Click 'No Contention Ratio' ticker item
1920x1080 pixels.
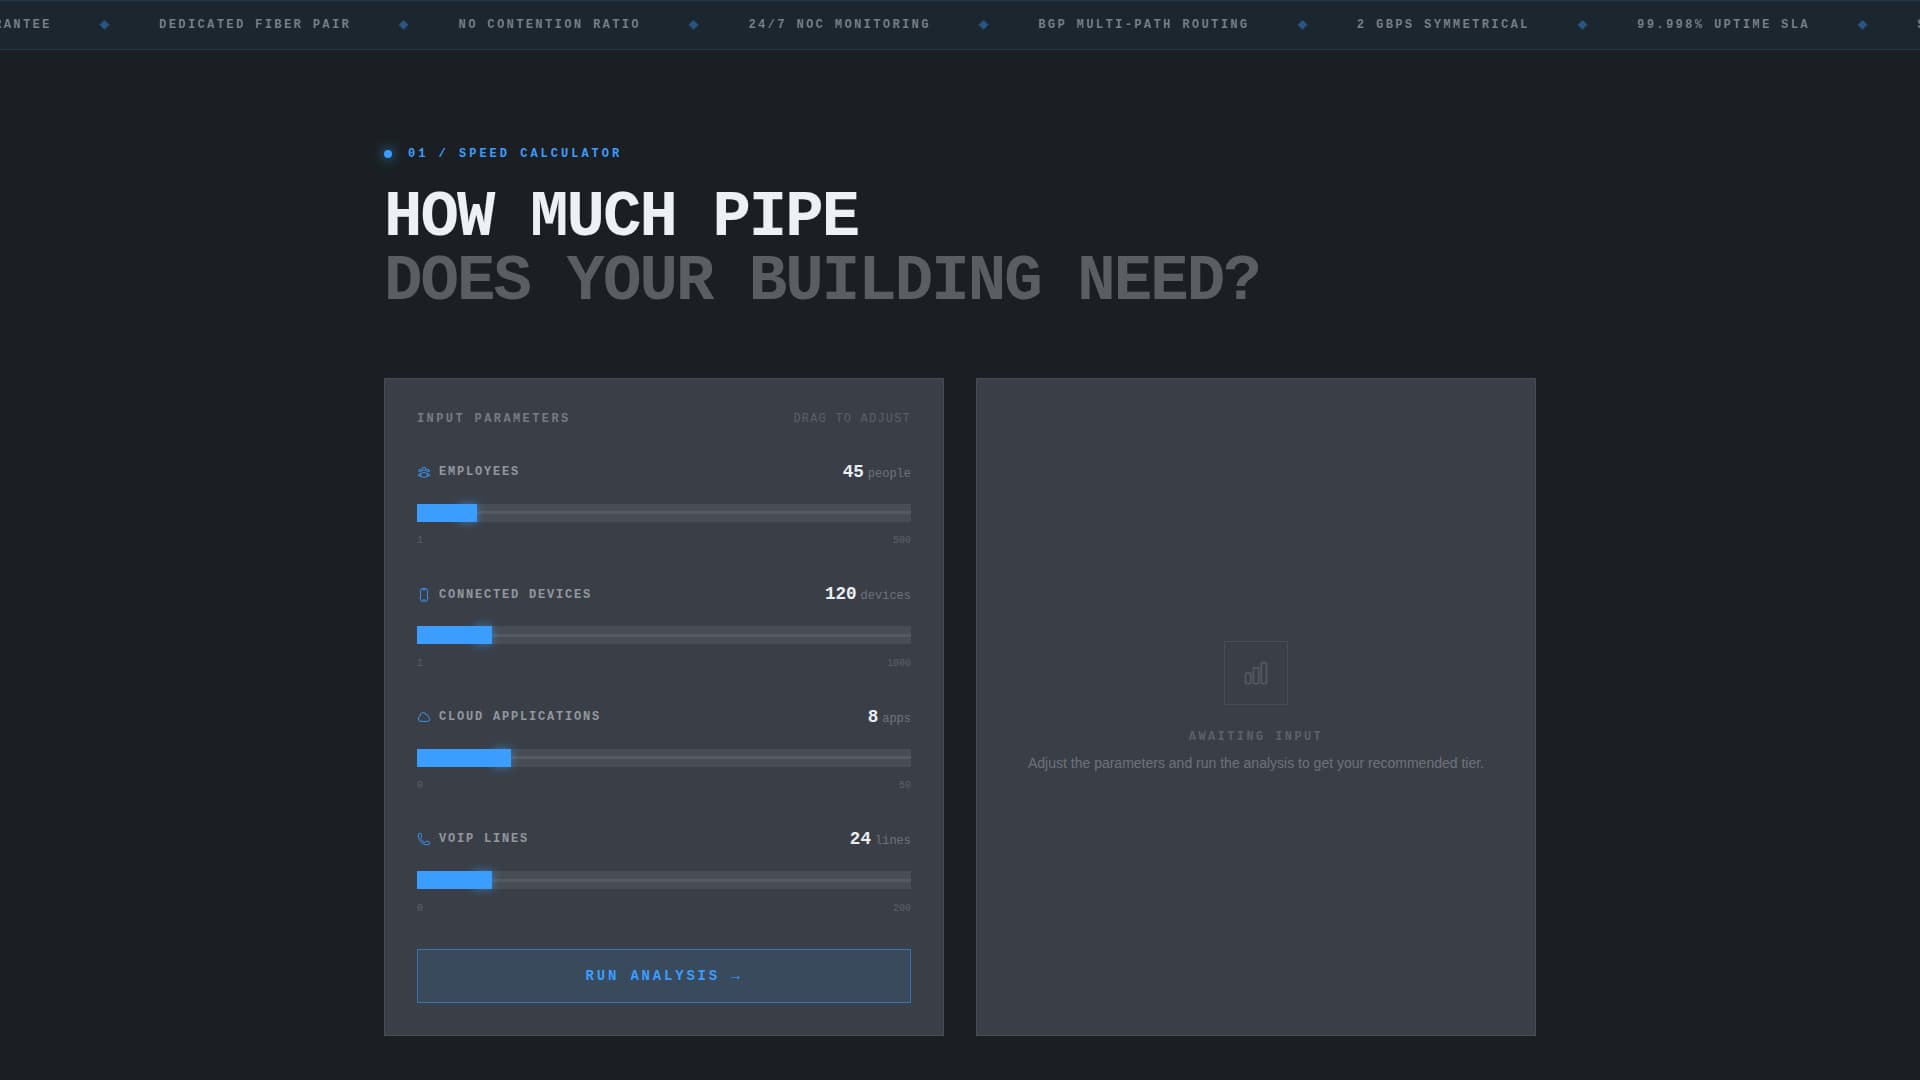coord(549,24)
